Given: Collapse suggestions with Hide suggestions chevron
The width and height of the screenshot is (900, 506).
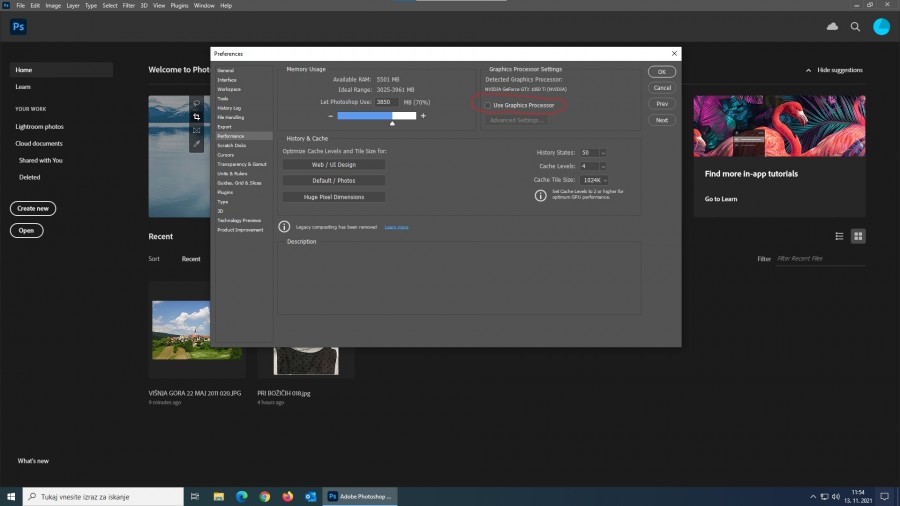Looking at the screenshot, I should point(809,70).
